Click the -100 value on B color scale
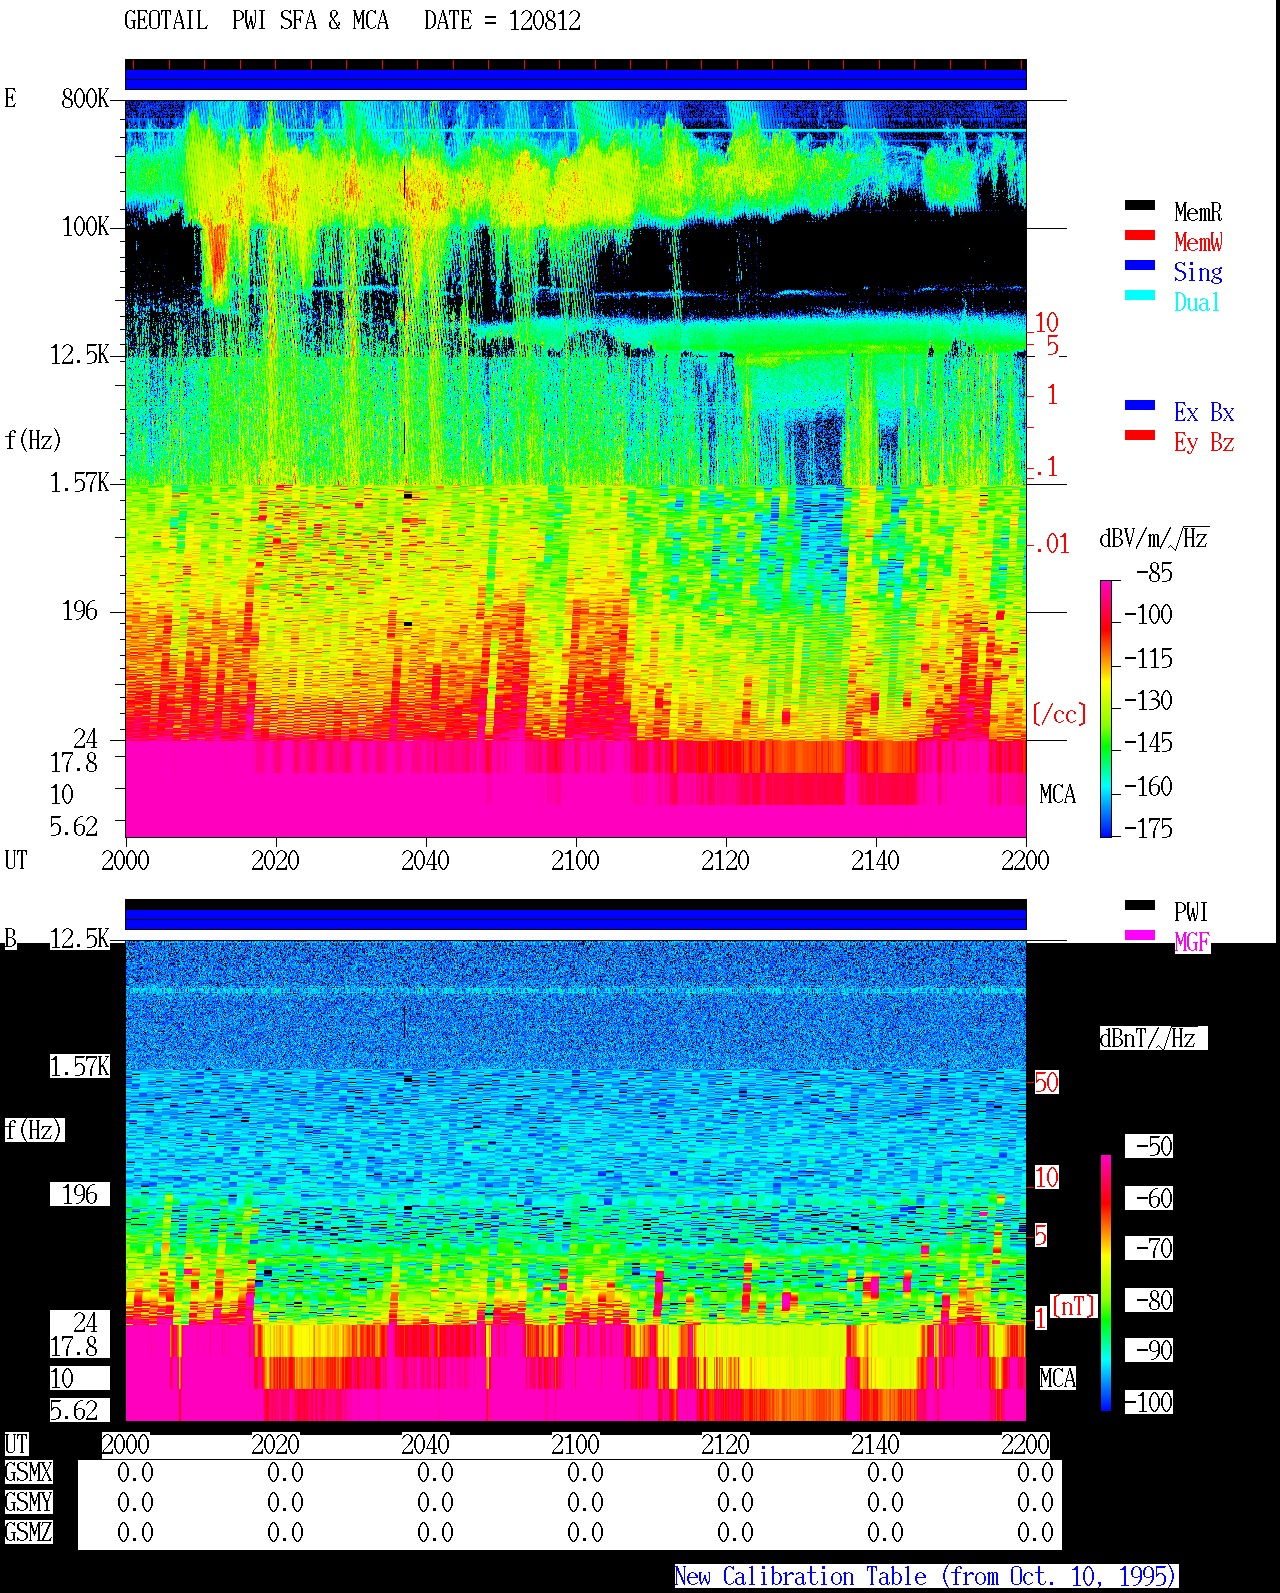 point(1148,1402)
